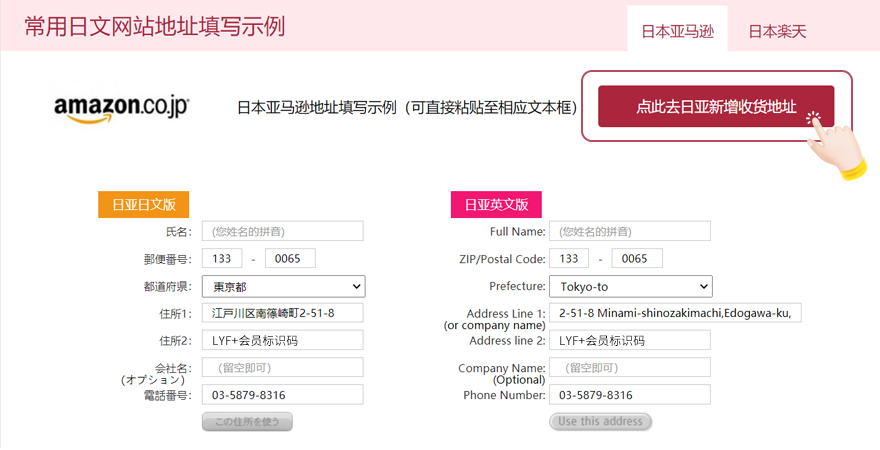The image size is (880, 450).
Task: Click the Address Line 1 English field
Action: pyautogui.click(x=676, y=313)
